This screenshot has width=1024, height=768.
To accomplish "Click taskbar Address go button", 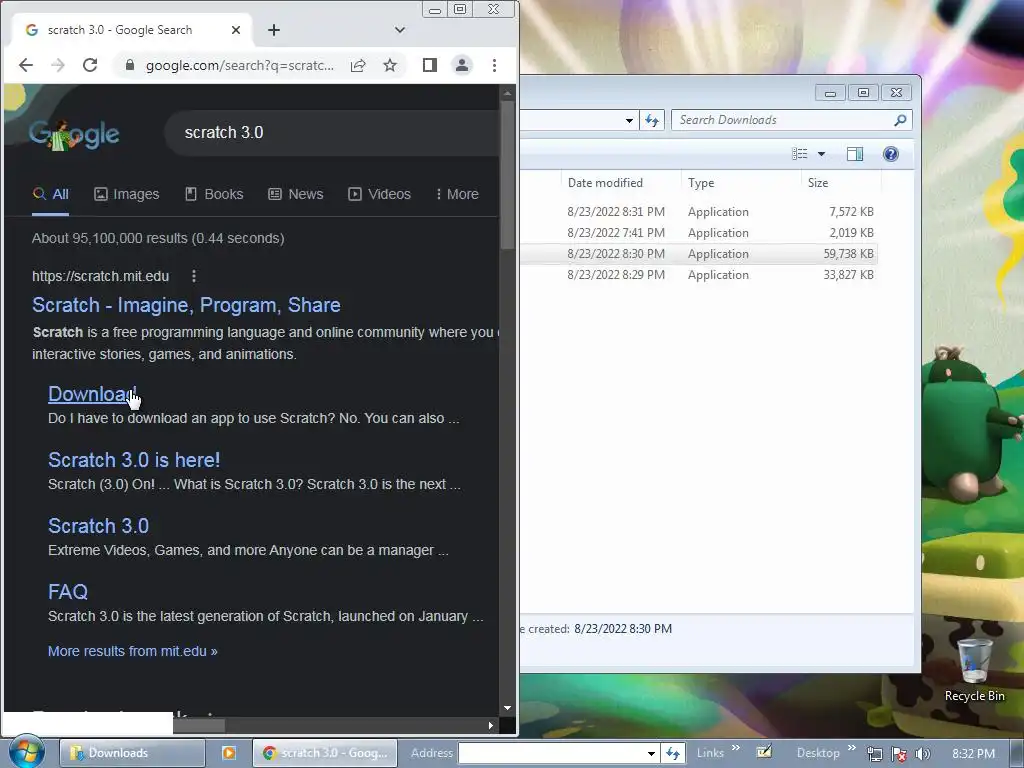I will (x=673, y=753).
